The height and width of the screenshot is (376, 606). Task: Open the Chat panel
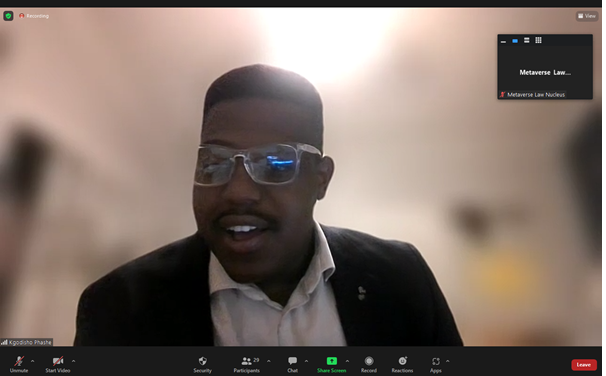click(x=293, y=364)
